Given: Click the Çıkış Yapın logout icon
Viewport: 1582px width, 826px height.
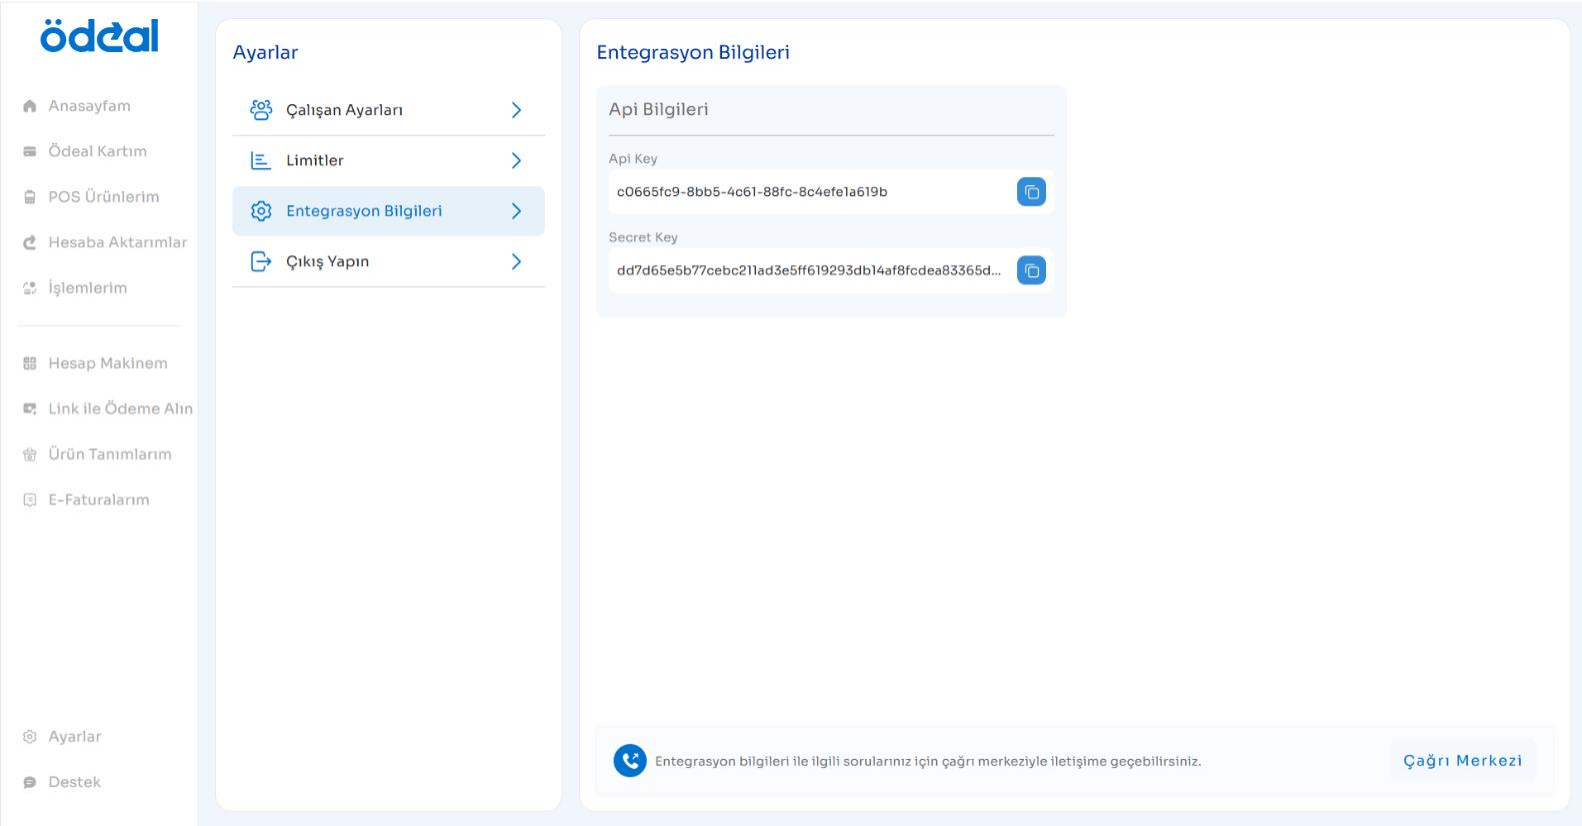Looking at the screenshot, I should [261, 262].
